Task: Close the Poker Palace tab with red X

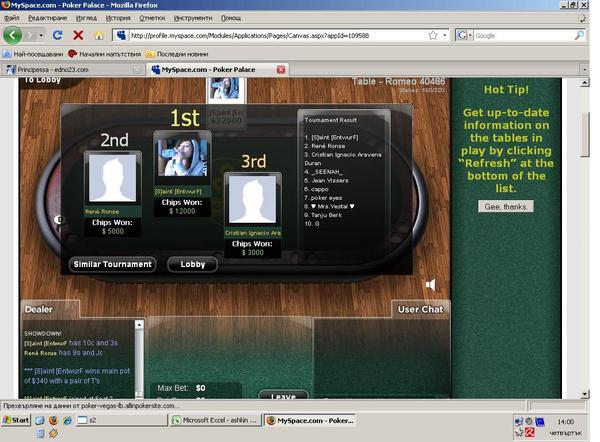Action: (x=281, y=70)
